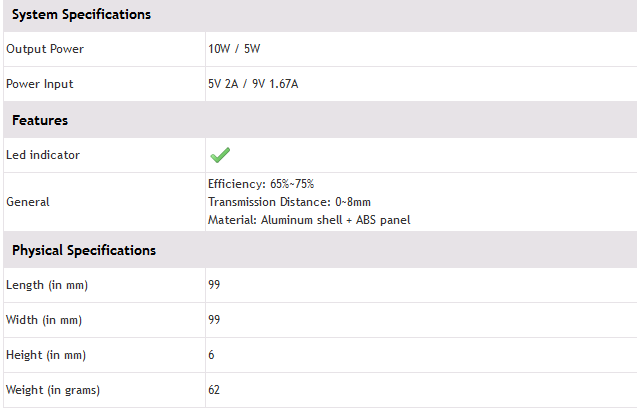637x410 pixels.
Task: Click the Transmission Distance: 0~8mm text
Action: click(x=289, y=202)
